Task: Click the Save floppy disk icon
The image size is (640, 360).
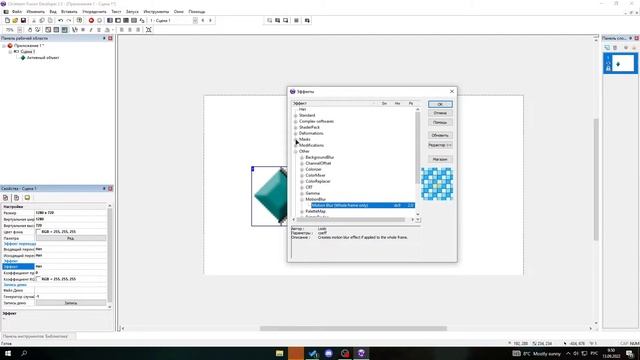Action: tap(23, 20)
